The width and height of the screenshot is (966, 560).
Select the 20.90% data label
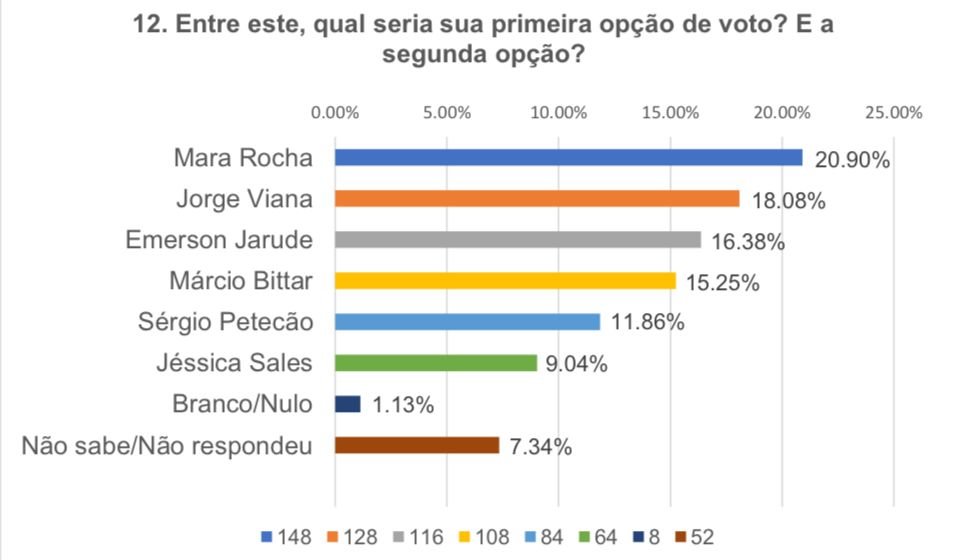[850, 160]
